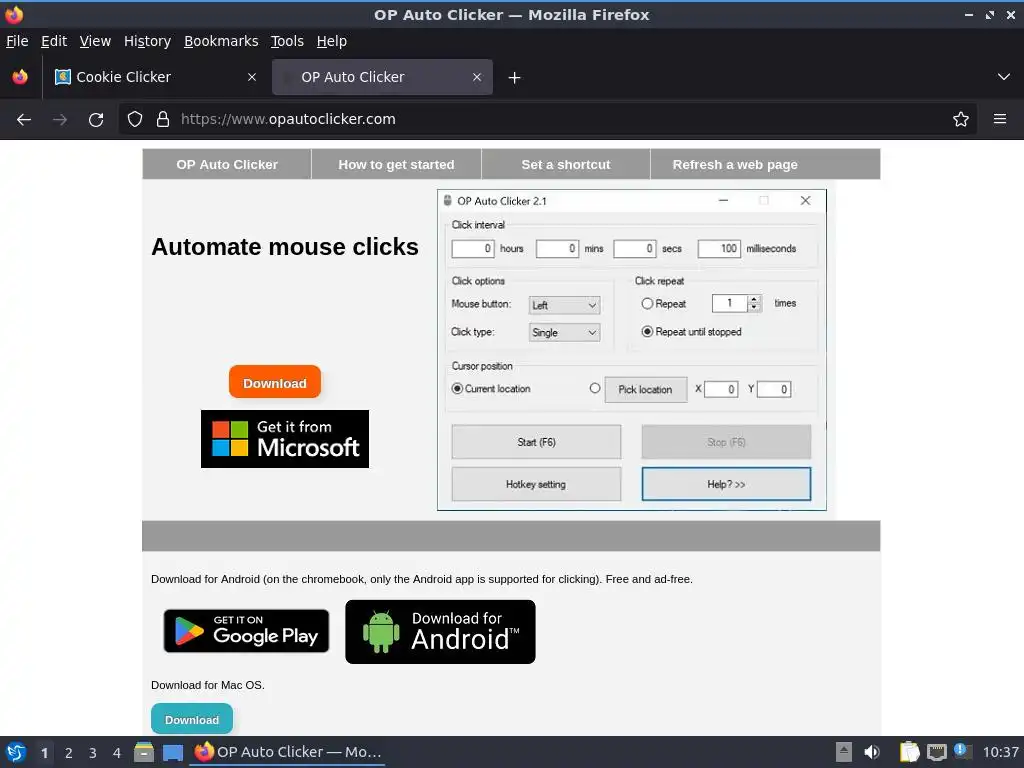Select the OP Auto Clicker browser tab
This screenshot has height=768, width=1024.
pyautogui.click(x=382, y=77)
